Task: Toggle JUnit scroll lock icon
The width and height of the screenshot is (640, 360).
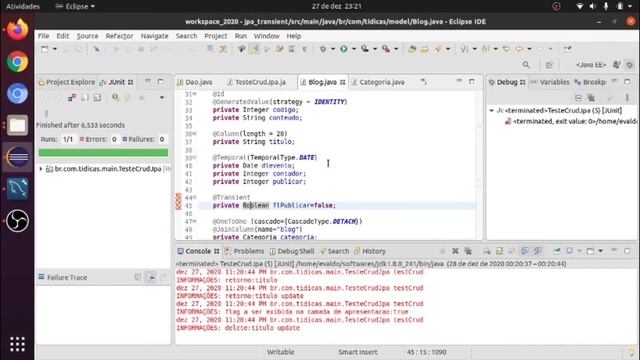Action: click(x=97, y=98)
